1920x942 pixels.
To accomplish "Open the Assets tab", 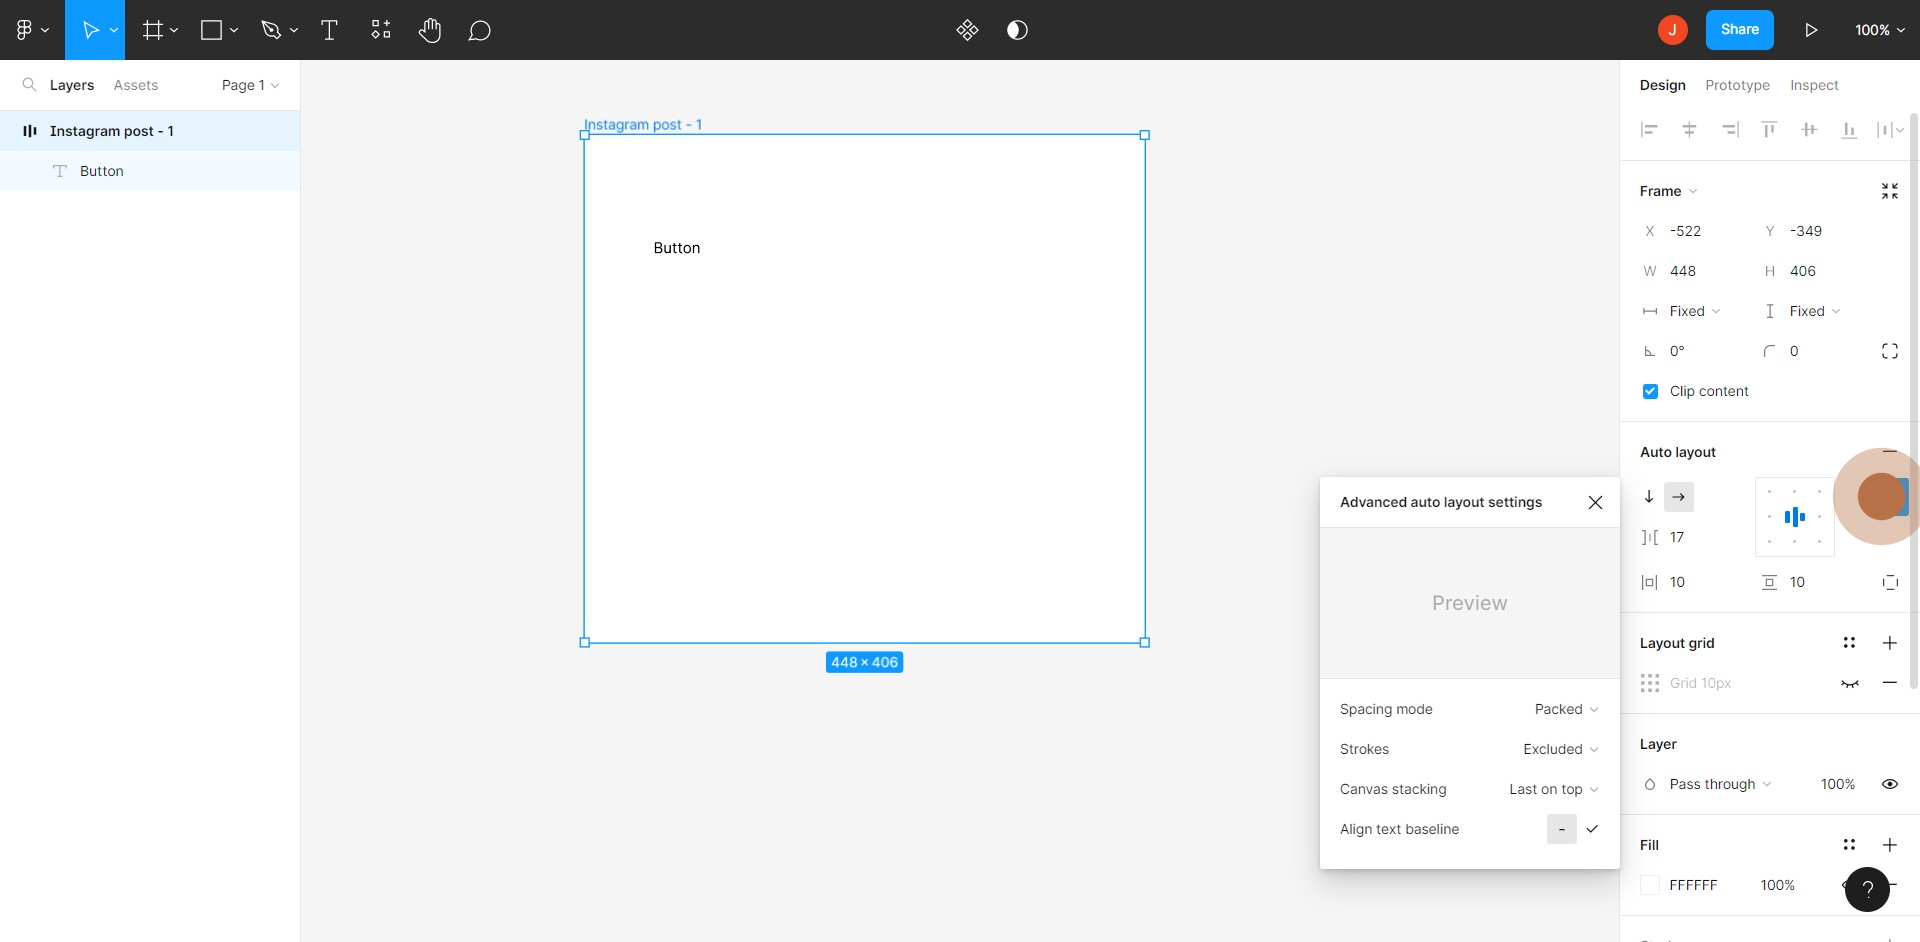I will [135, 85].
